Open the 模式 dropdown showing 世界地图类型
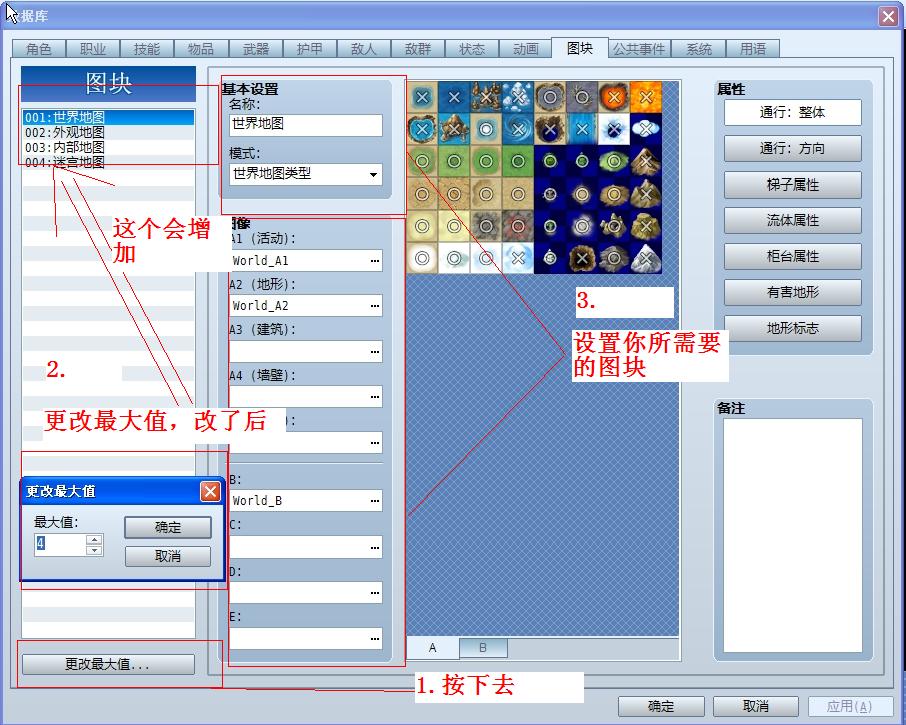Viewport: 906px width, 725px height. (306, 174)
